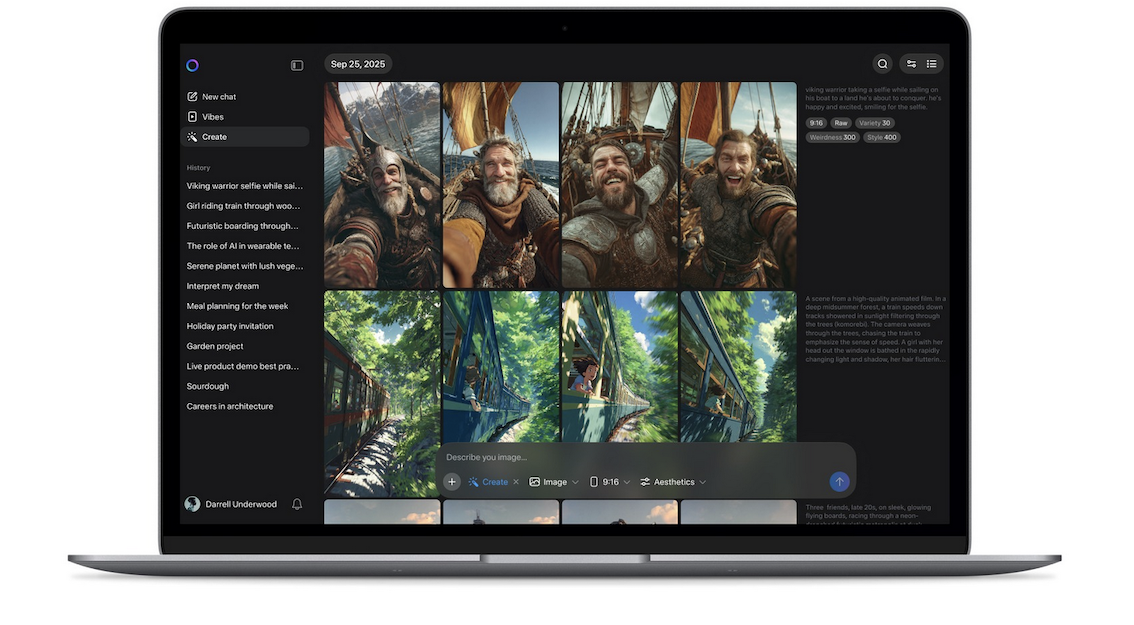Select the Create item in the sidebar
Screen dimensions: 1134x625
[214, 137]
